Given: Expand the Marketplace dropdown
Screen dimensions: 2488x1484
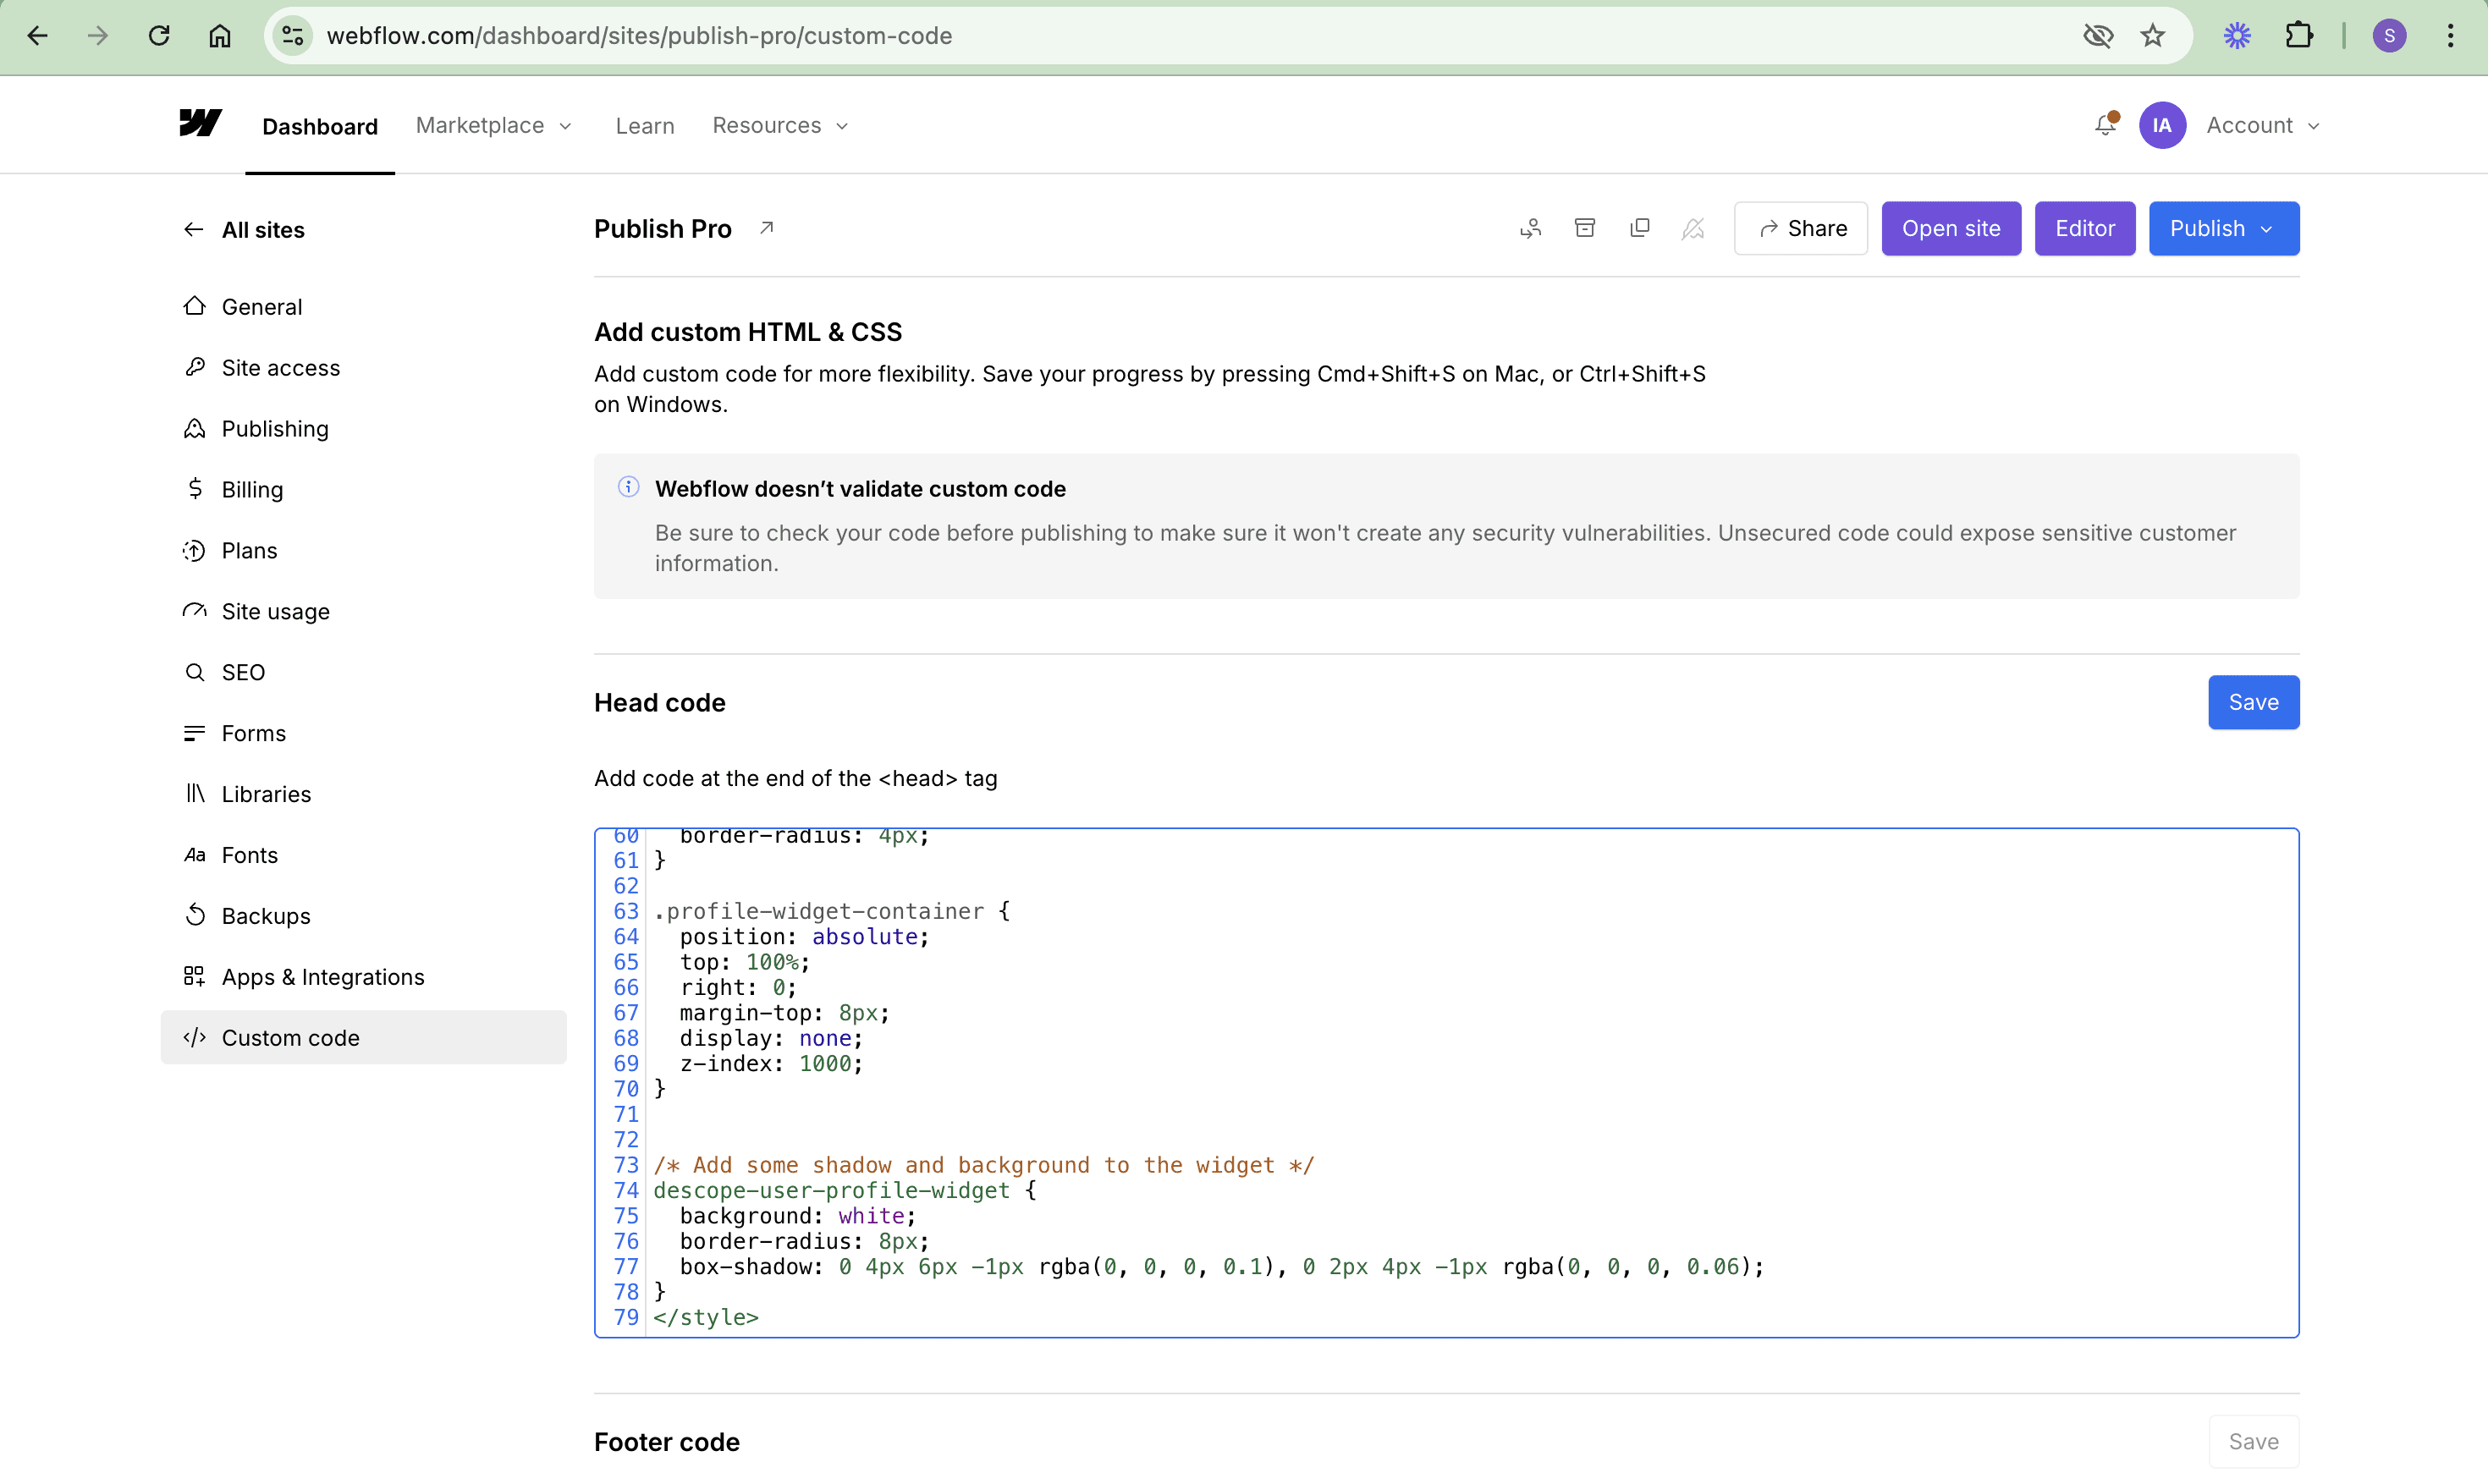Looking at the screenshot, I should [x=493, y=125].
